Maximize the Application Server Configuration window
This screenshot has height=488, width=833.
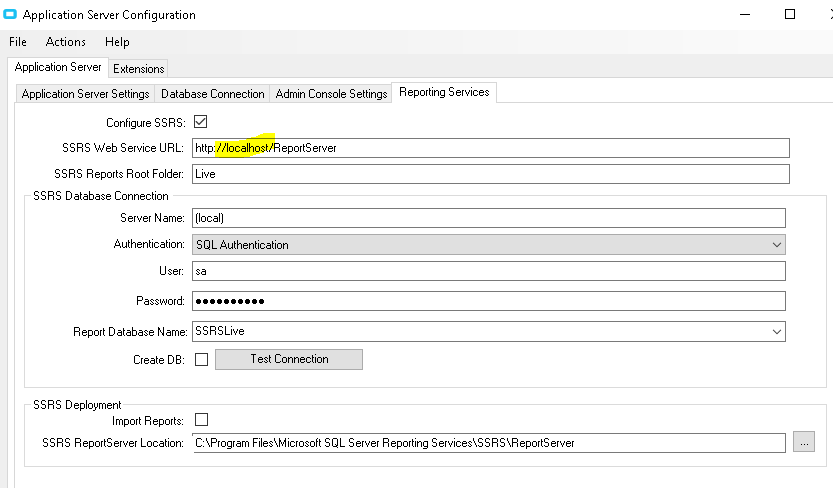pyautogui.click(x=790, y=14)
